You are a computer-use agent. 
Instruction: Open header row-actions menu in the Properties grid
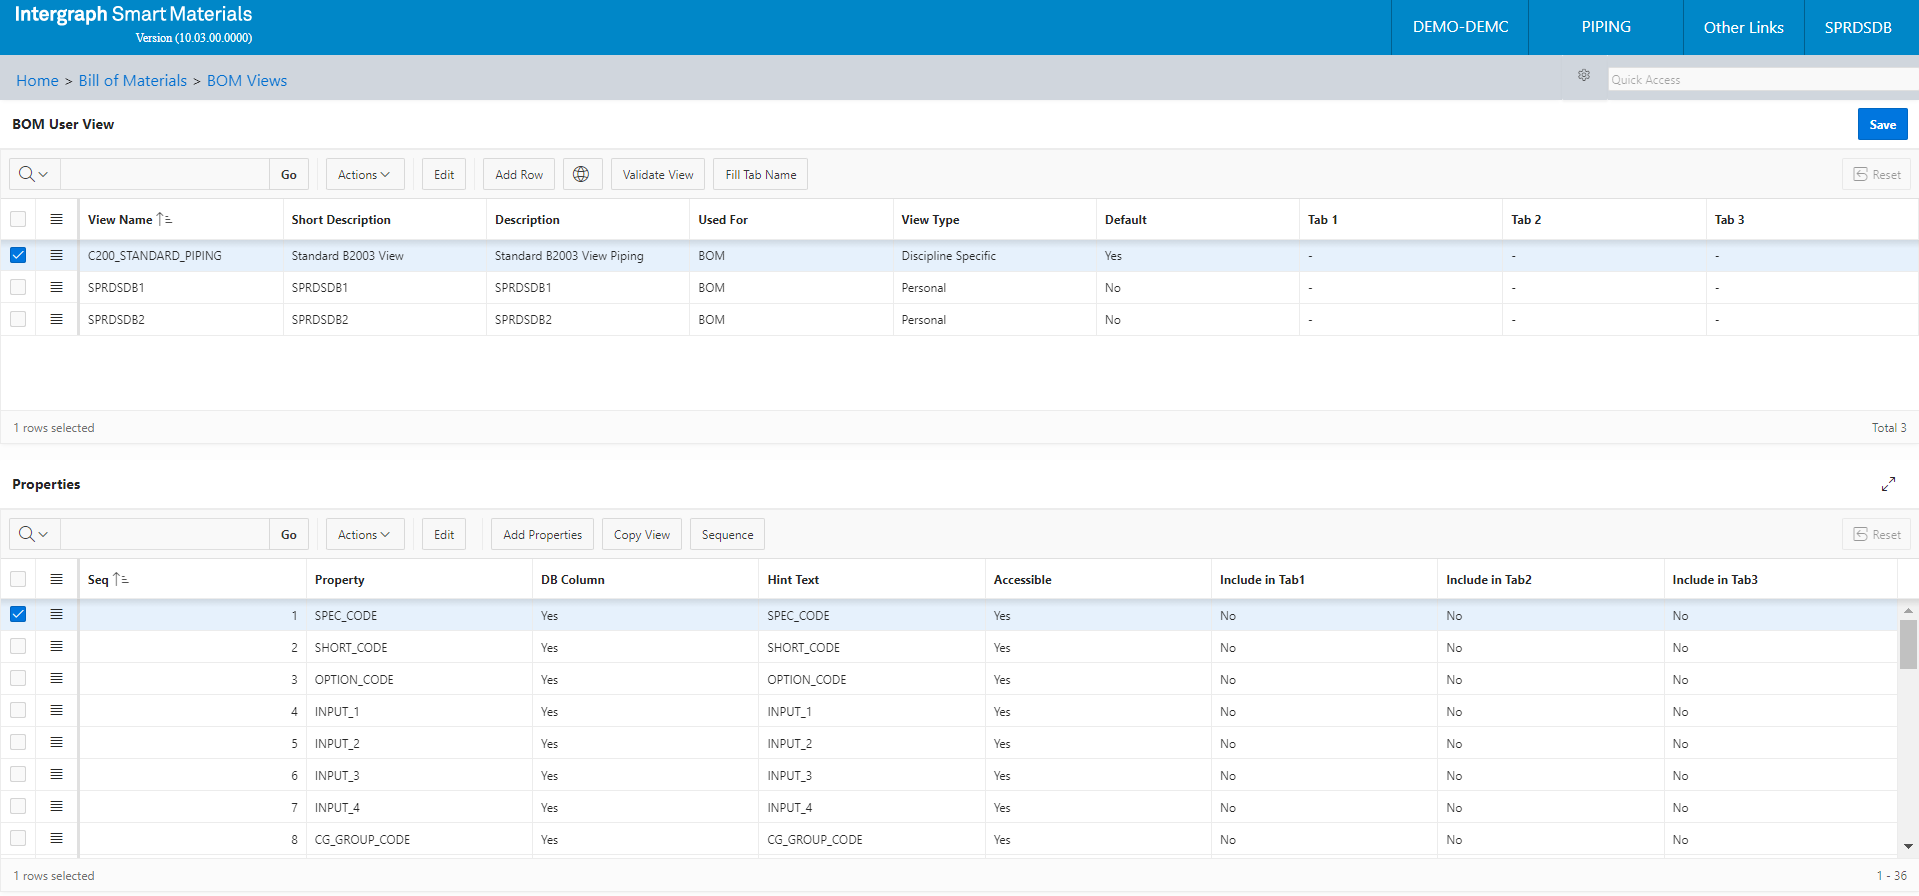pyautogui.click(x=56, y=579)
